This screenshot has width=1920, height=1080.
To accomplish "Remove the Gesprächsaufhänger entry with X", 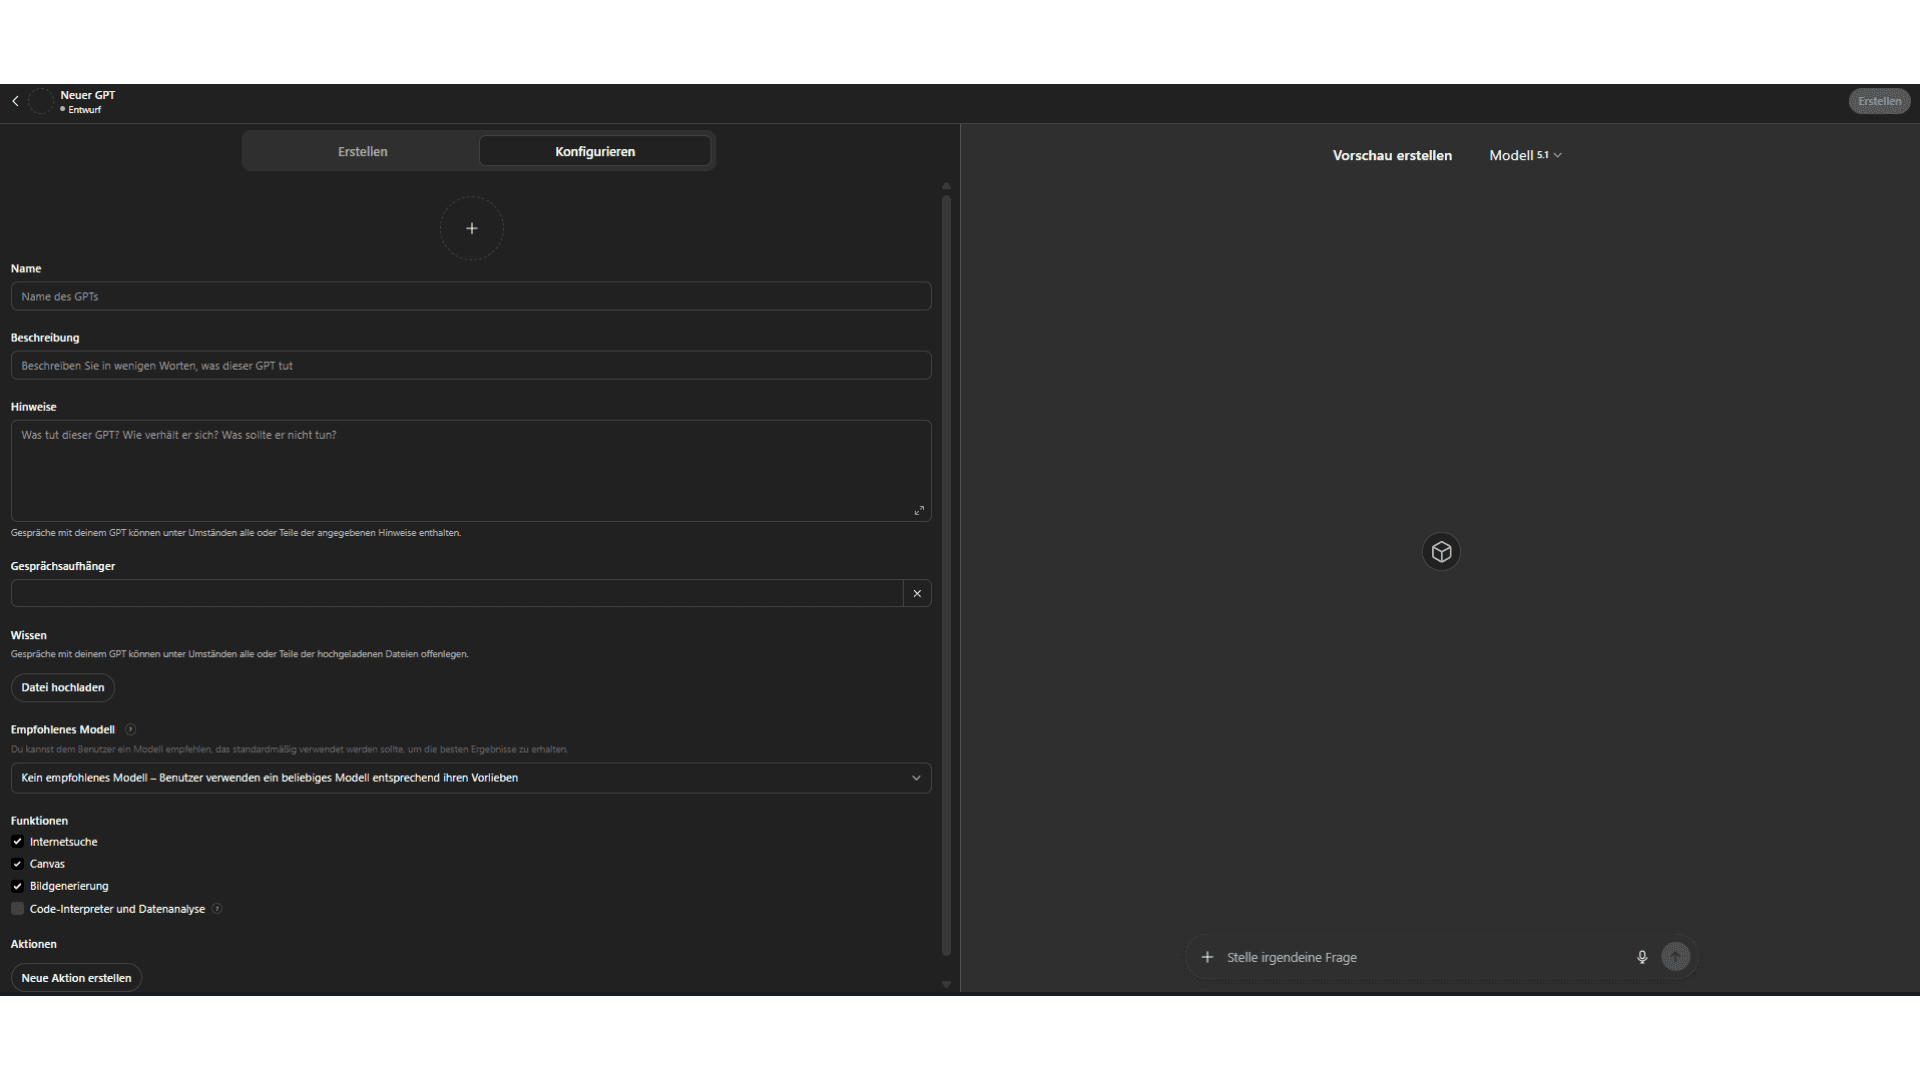I will [917, 593].
